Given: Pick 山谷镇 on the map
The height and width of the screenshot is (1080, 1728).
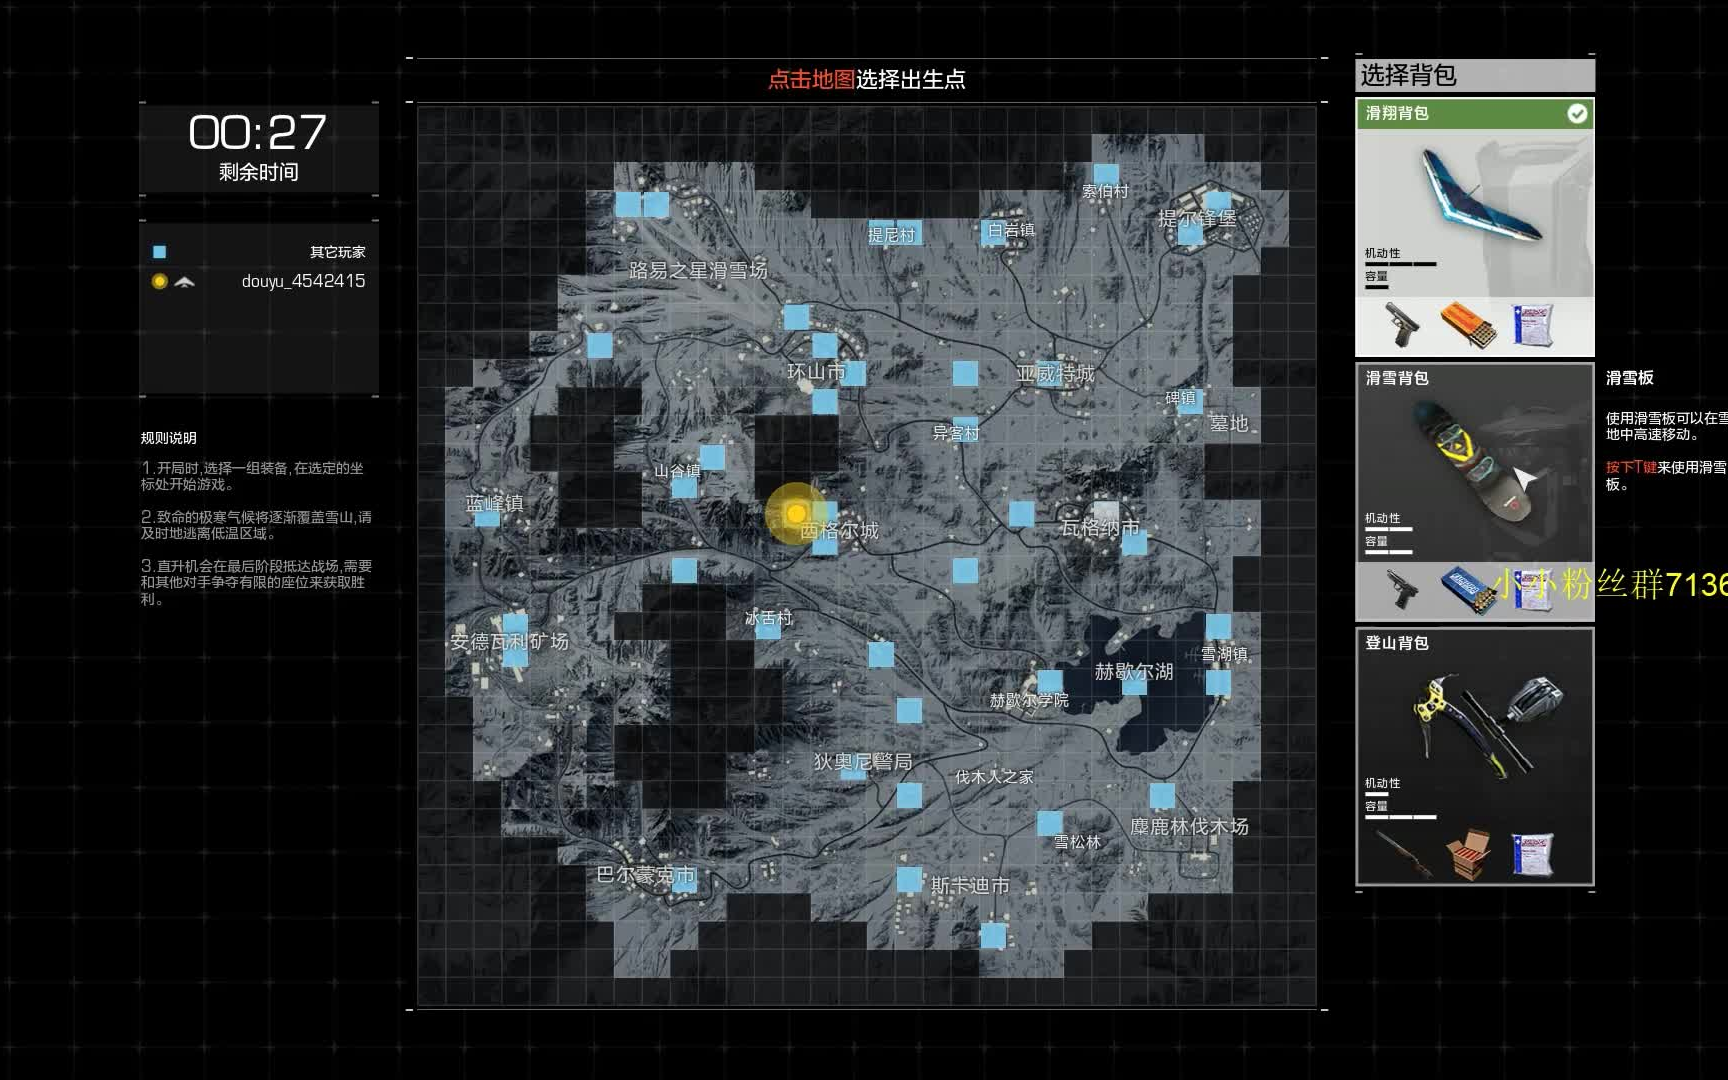Looking at the screenshot, I should click(x=678, y=471).
